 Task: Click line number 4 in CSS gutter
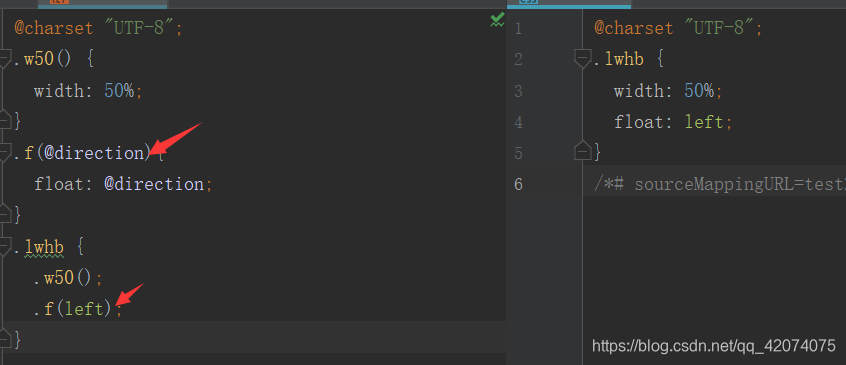point(518,122)
